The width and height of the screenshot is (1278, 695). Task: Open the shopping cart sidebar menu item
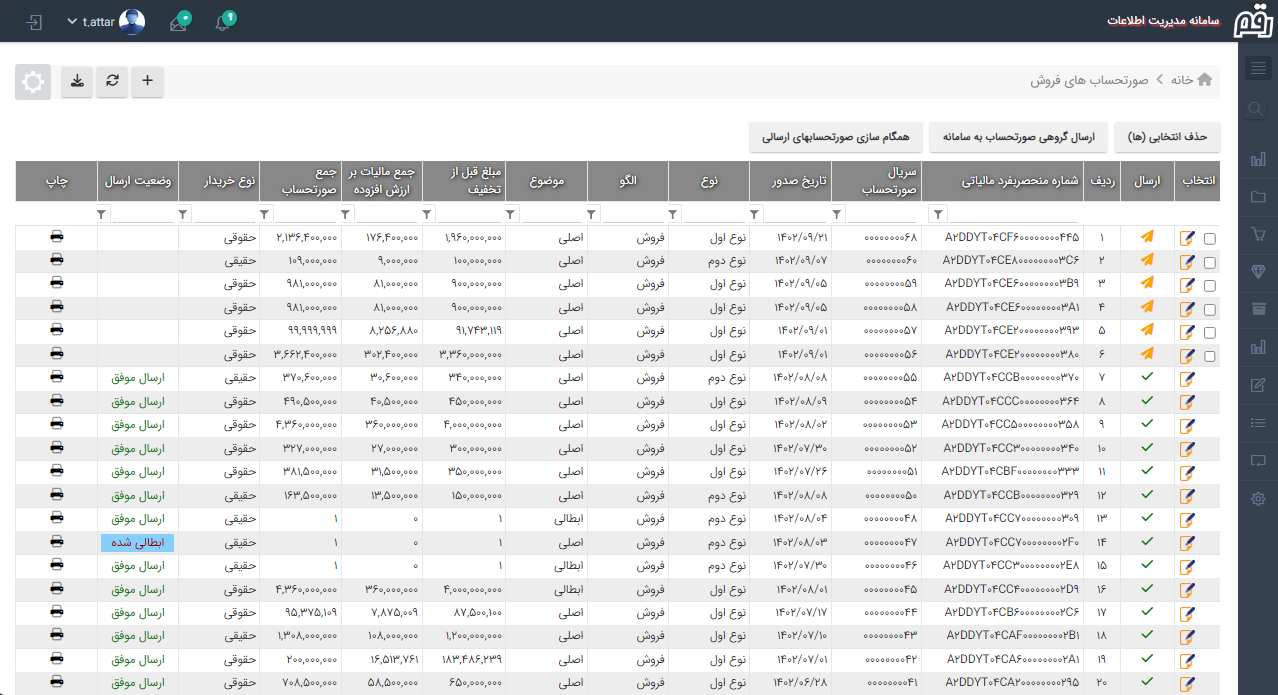tap(1258, 234)
